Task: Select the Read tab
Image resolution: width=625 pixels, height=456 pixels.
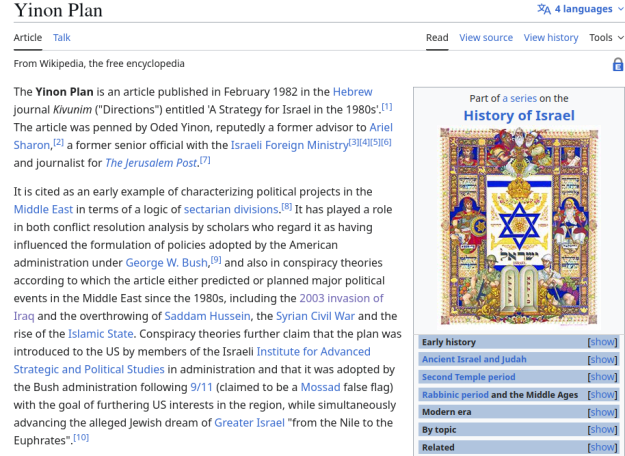Action: [x=437, y=37]
